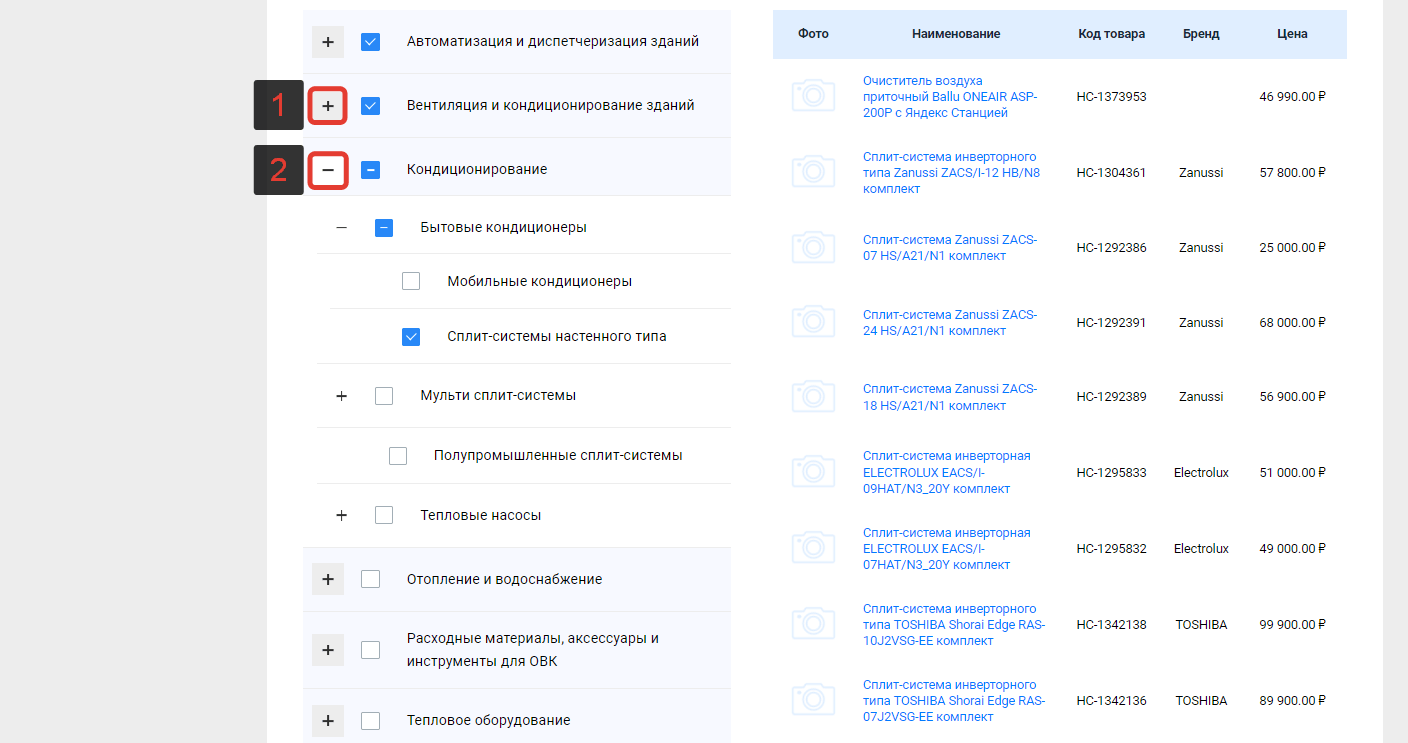
Task: Click photo placeholder for Toshiba RAS-07J2VSG-EE
Action: [x=814, y=700]
